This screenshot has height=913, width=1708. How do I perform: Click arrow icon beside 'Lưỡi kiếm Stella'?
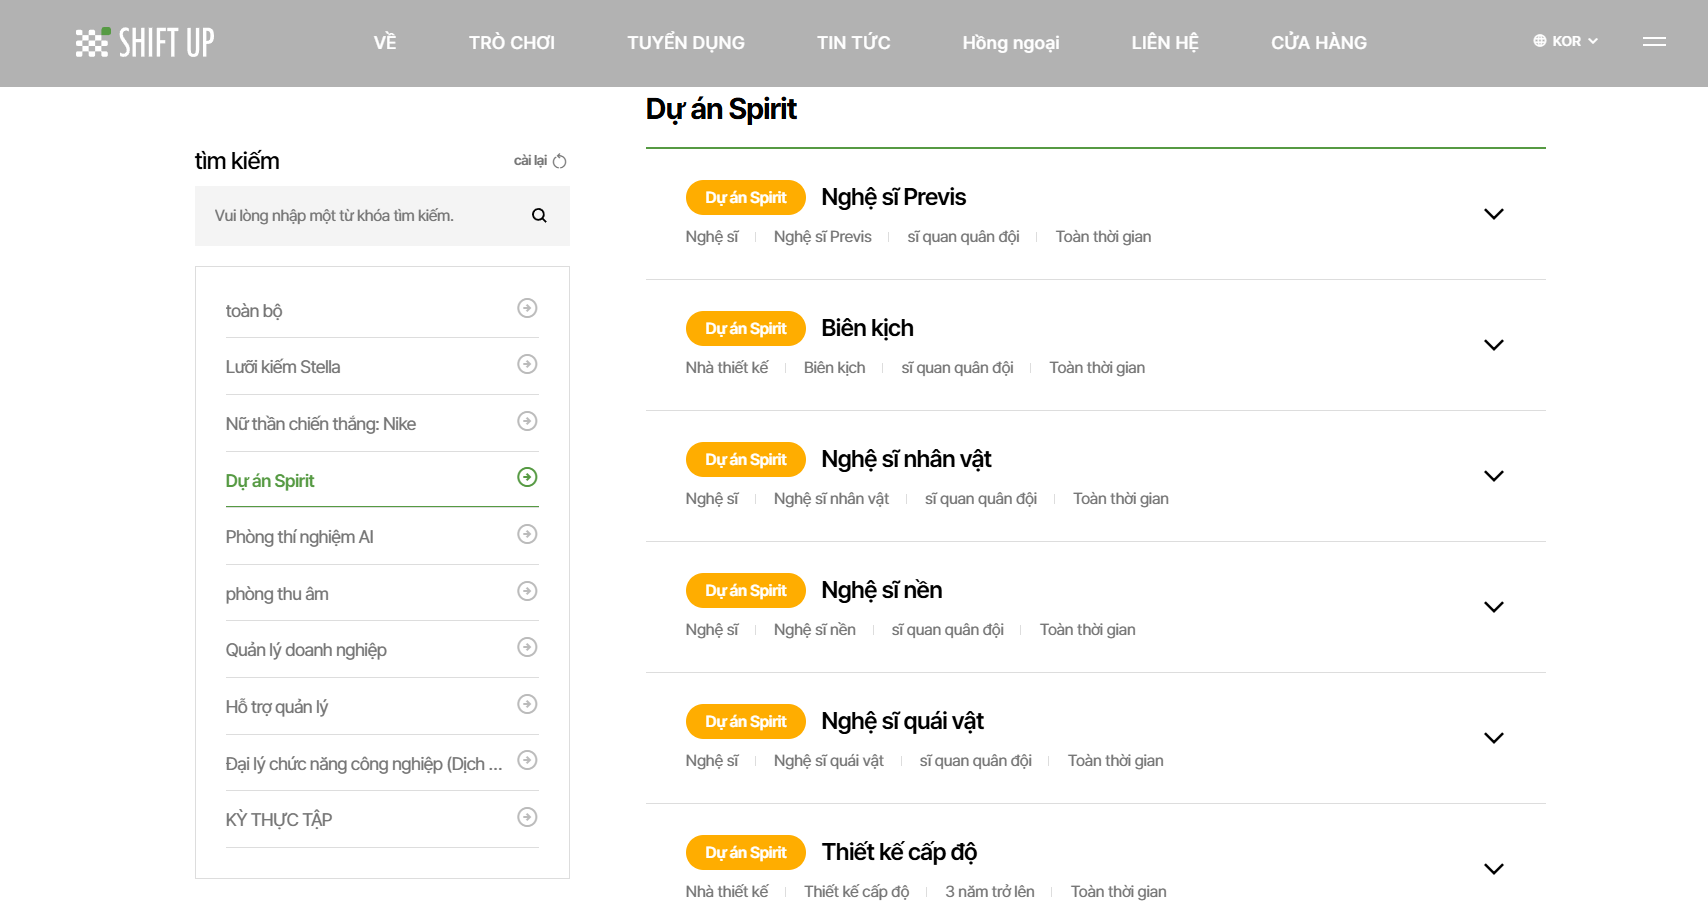[527, 365]
